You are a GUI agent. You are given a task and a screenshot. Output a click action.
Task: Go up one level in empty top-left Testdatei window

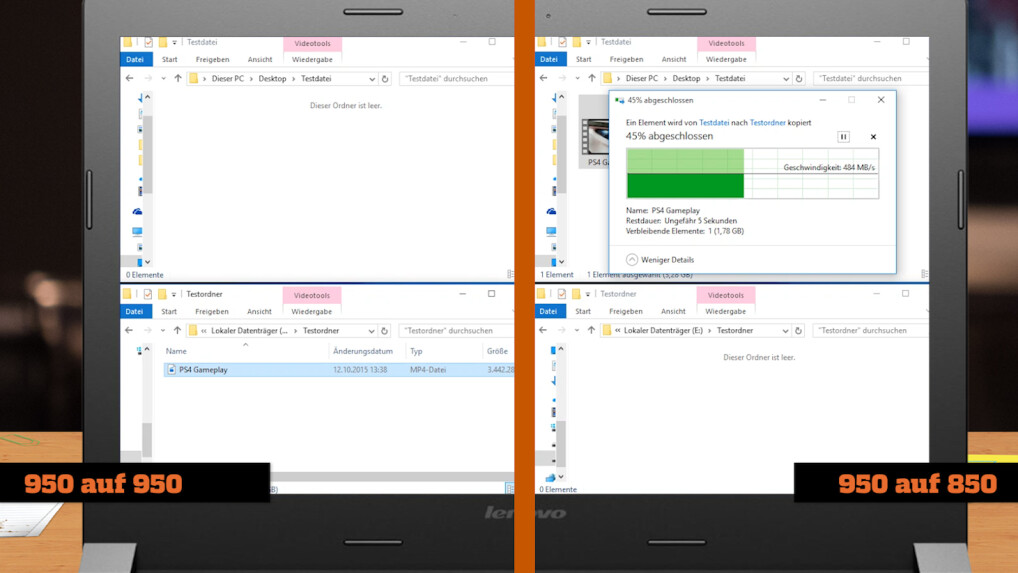pyautogui.click(x=178, y=79)
